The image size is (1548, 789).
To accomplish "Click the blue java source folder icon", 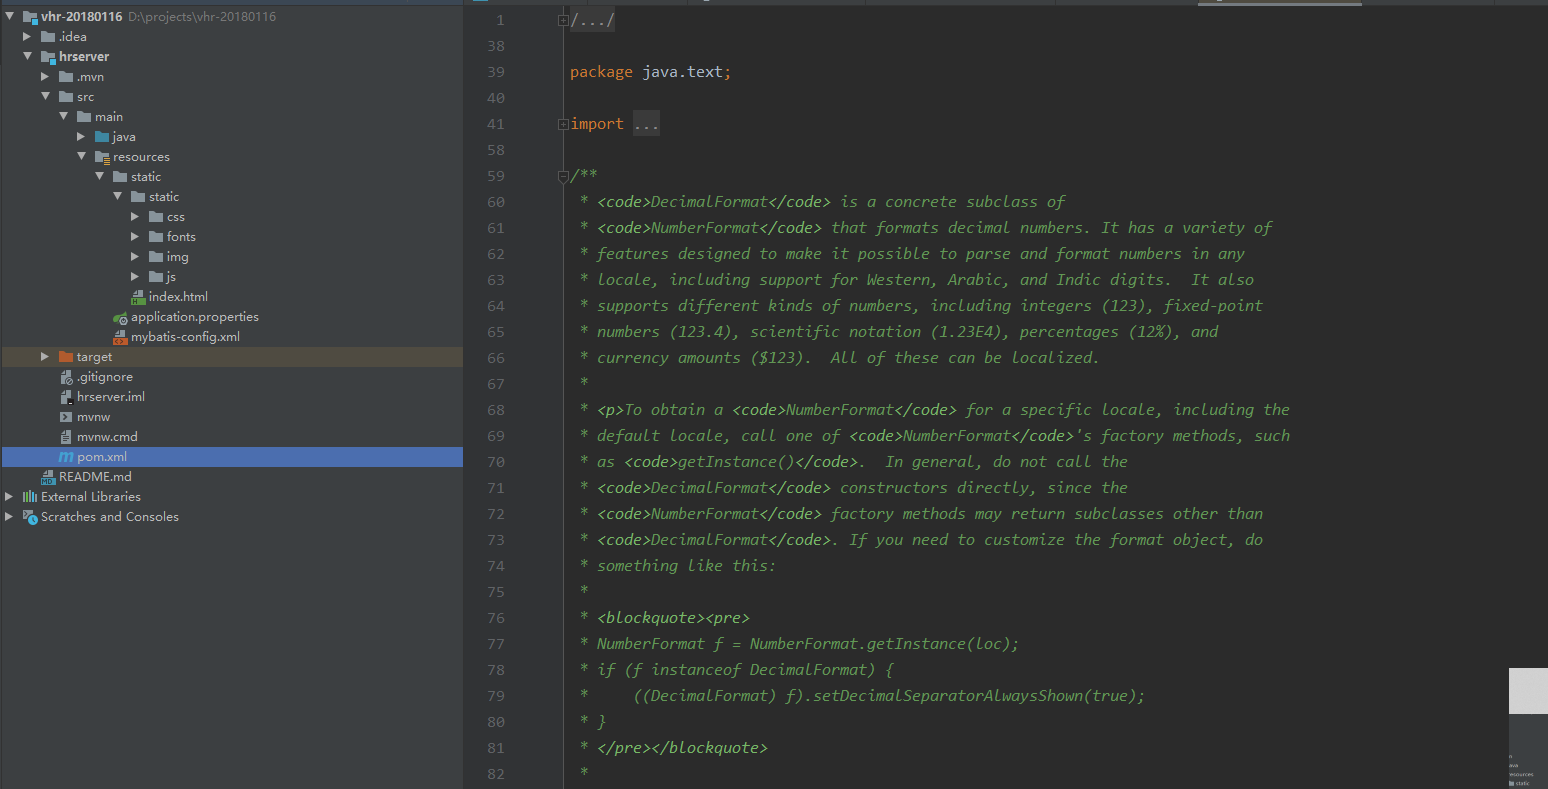I will click(102, 137).
